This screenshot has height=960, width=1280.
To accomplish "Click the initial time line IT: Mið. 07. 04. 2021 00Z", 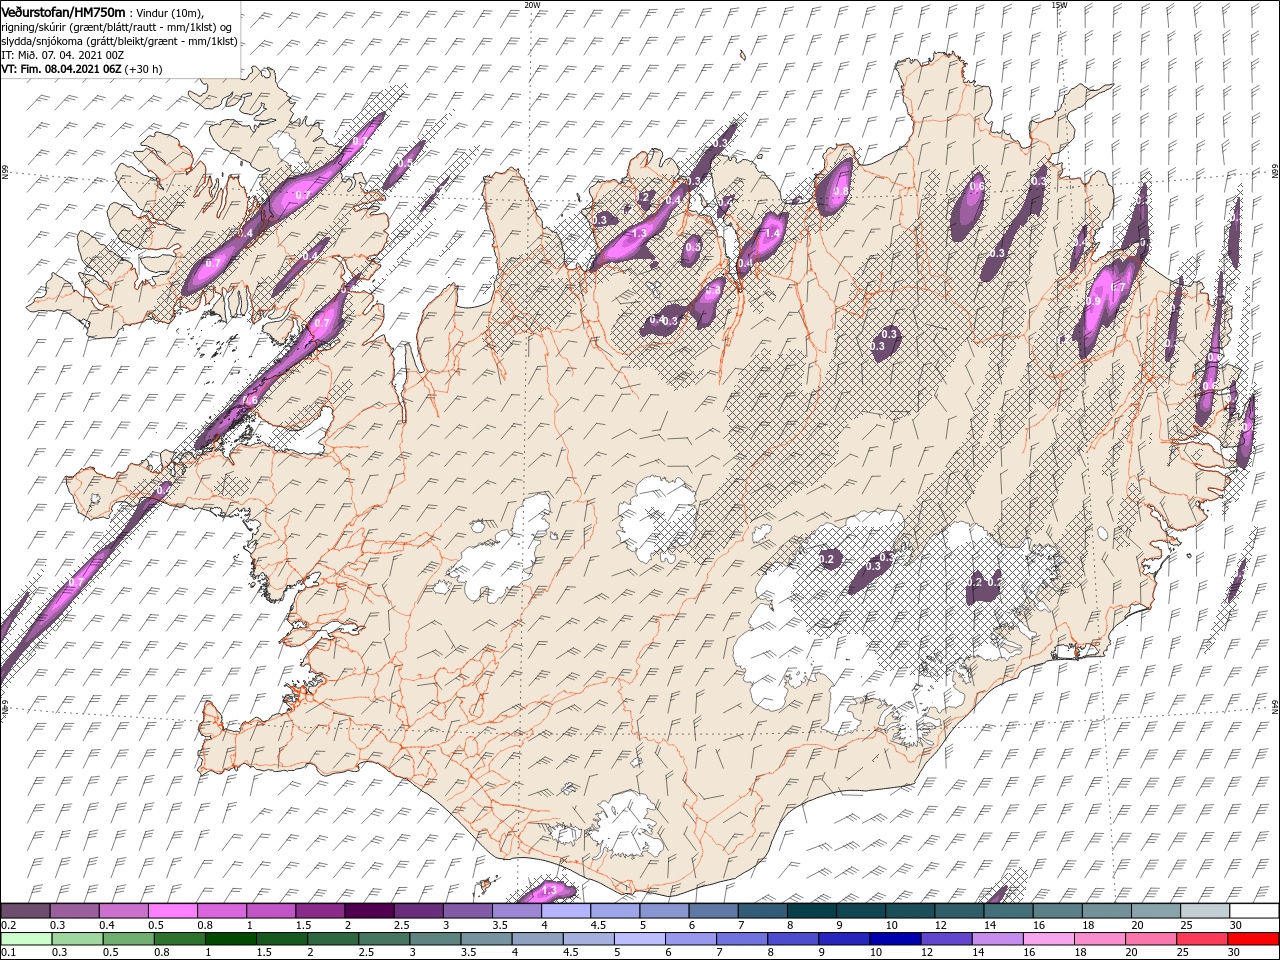I will [62, 55].
